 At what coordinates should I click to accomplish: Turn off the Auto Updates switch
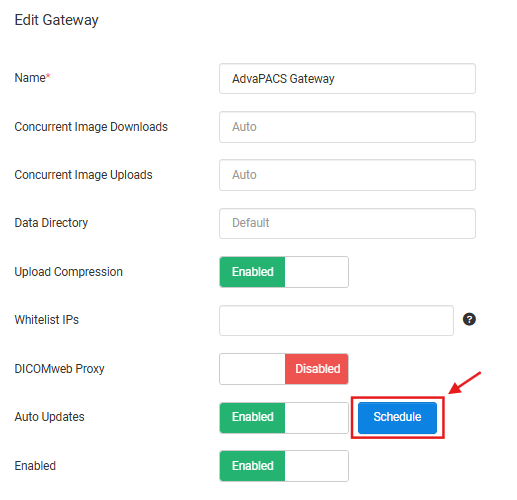pyautogui.click(x=284, y=418)
